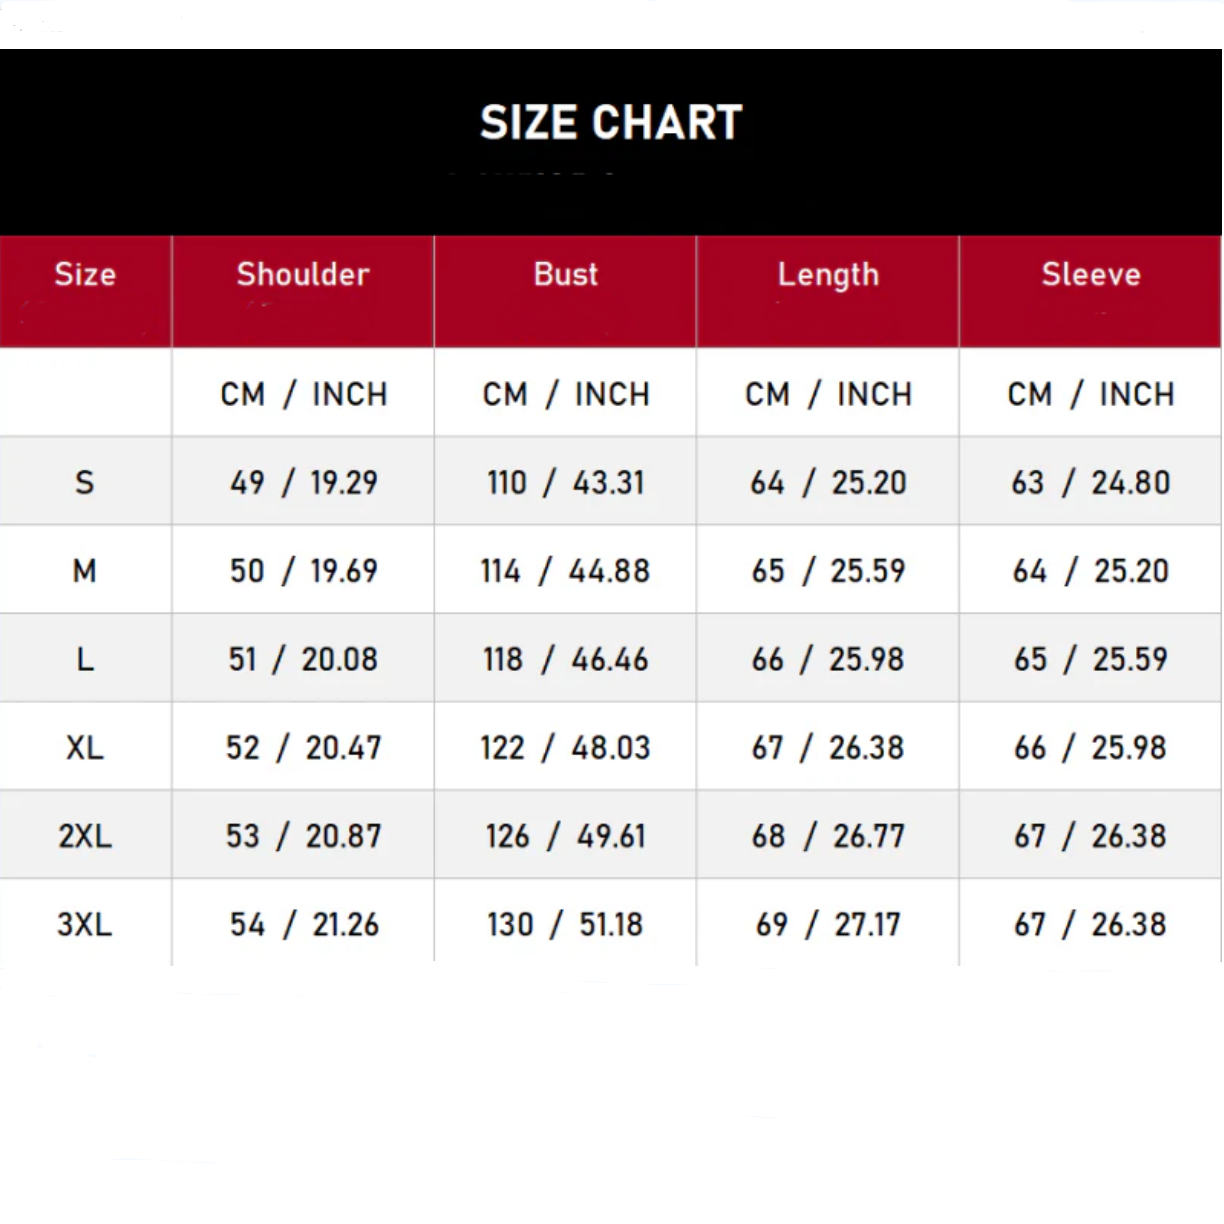Select the 130 / 51.18 bust cell
Image resolution: width=1224 pixels, height=1224 pixels.
[x=565, y=924]
